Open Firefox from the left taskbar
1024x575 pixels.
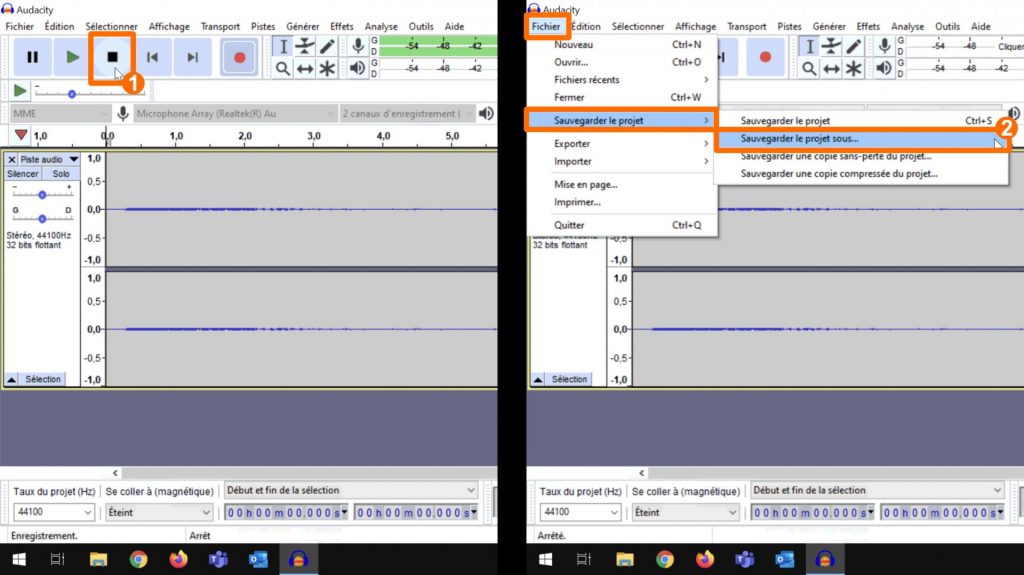[x=179, y=559]
